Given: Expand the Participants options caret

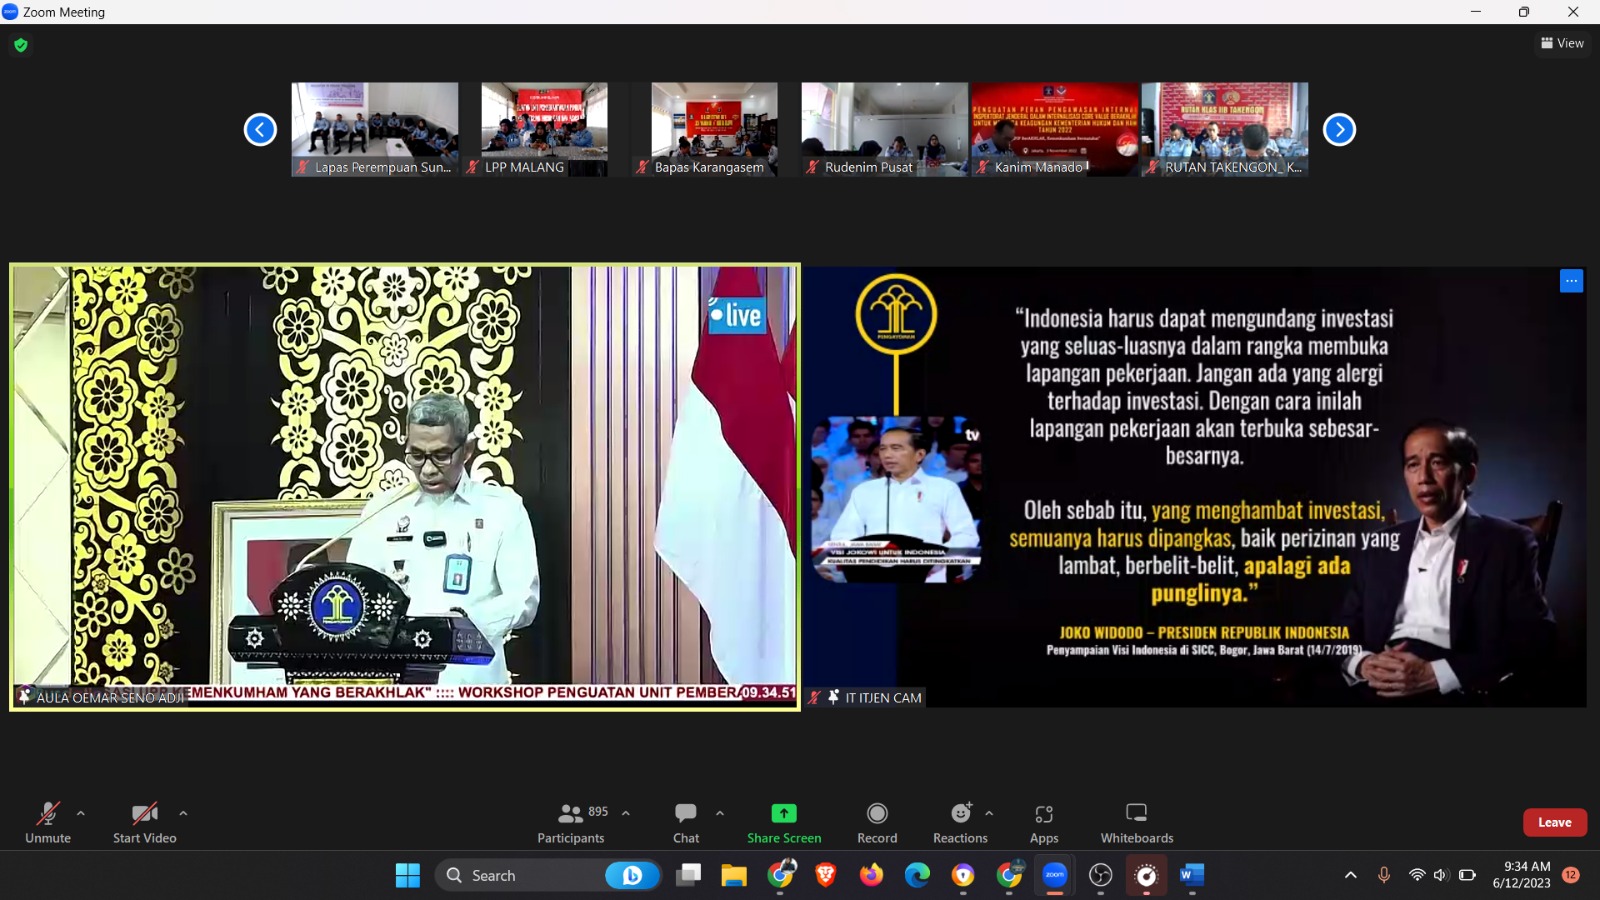Looking at the screenshot, I should click(x=626, y=813).
